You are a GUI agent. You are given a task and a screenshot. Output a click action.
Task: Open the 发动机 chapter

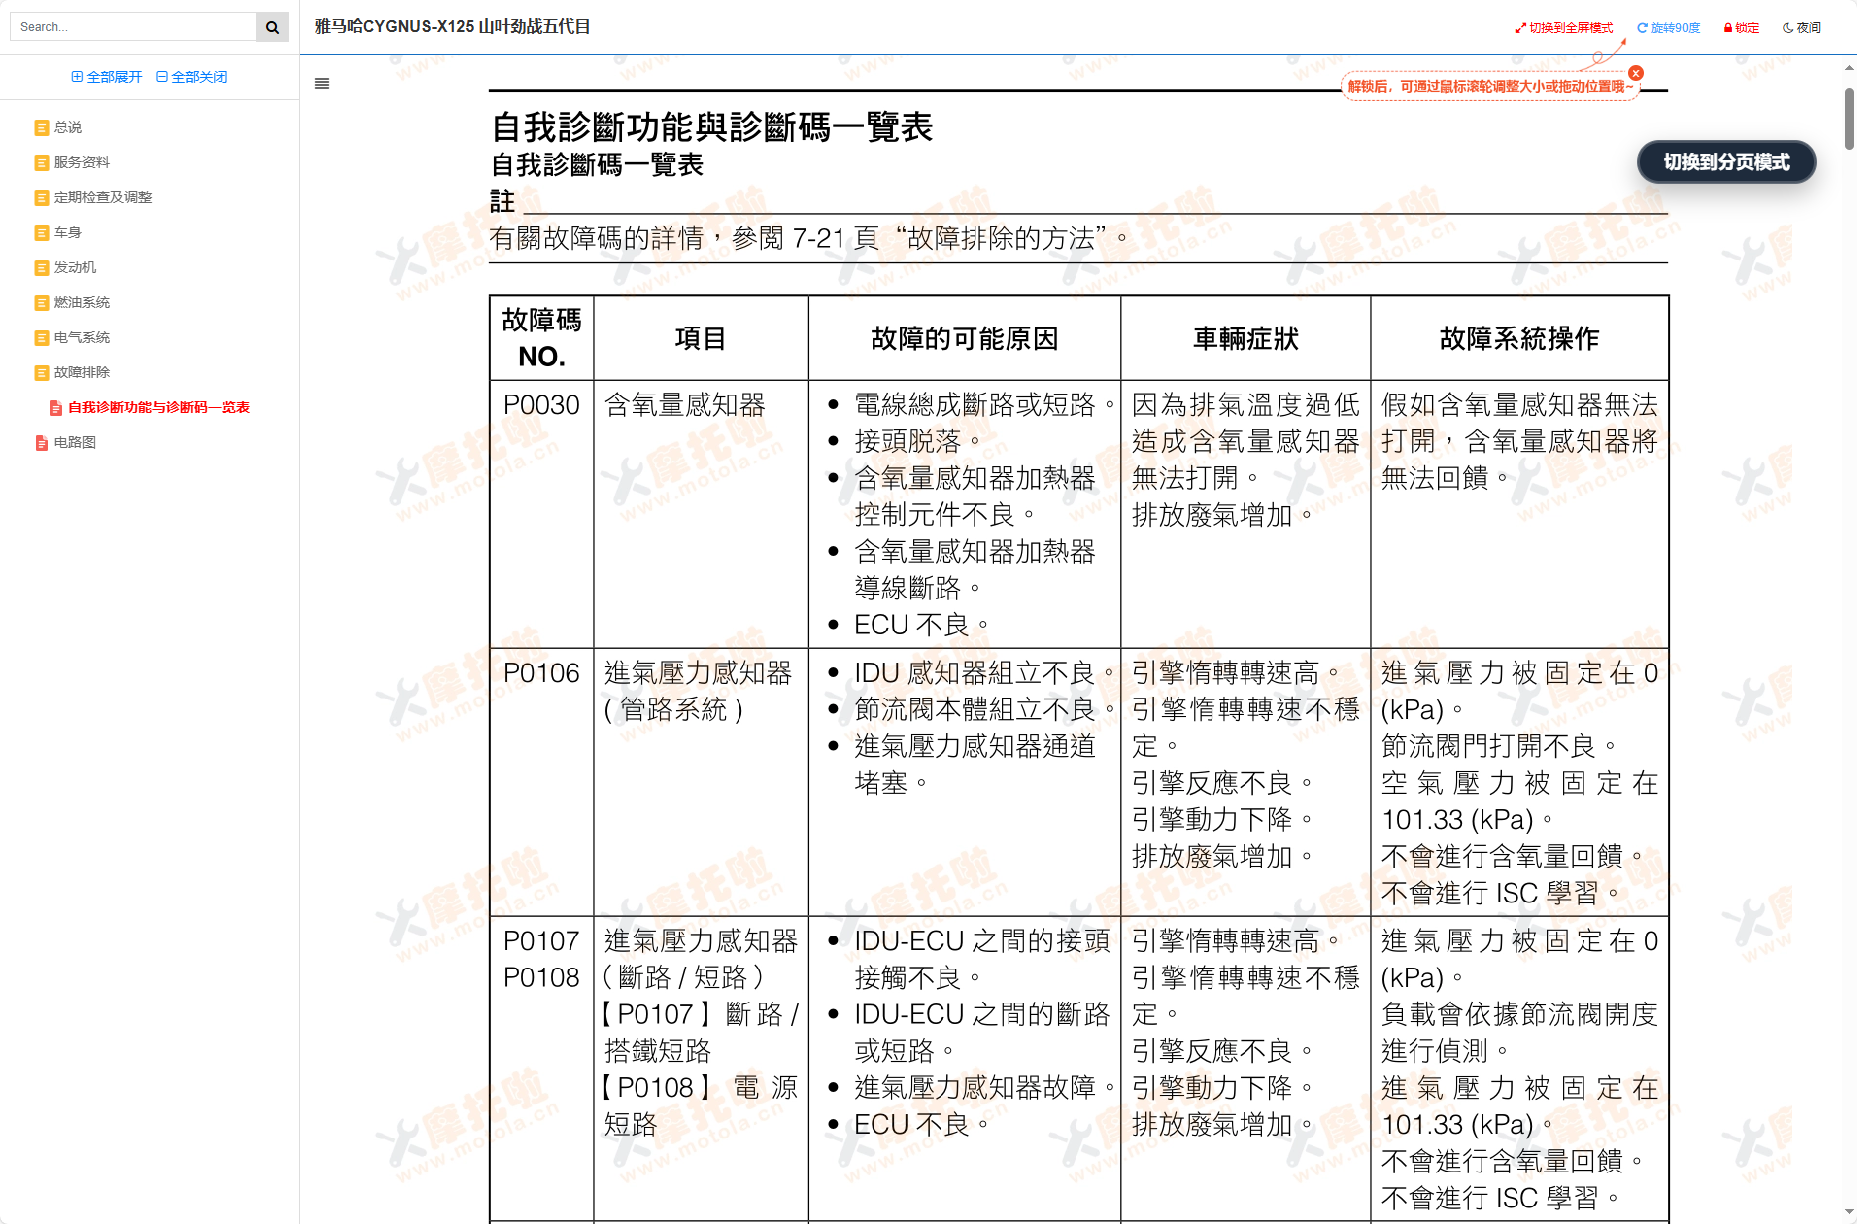[75, 267]
